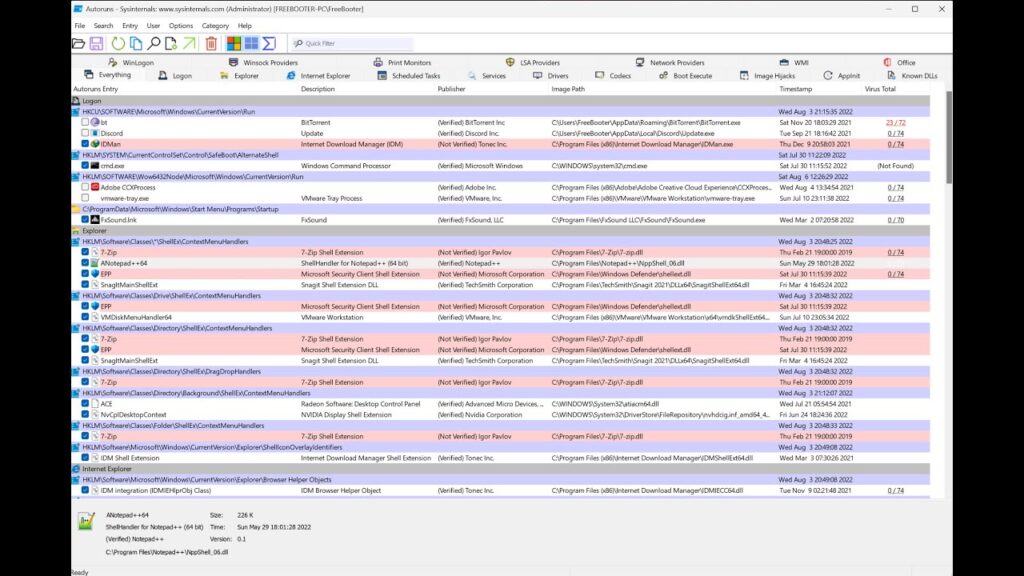The width and height of the screenshot is (1024, 576).
Task: Disable the FxSound.lnk startup checkbox
Action: [x=85, y=220]
